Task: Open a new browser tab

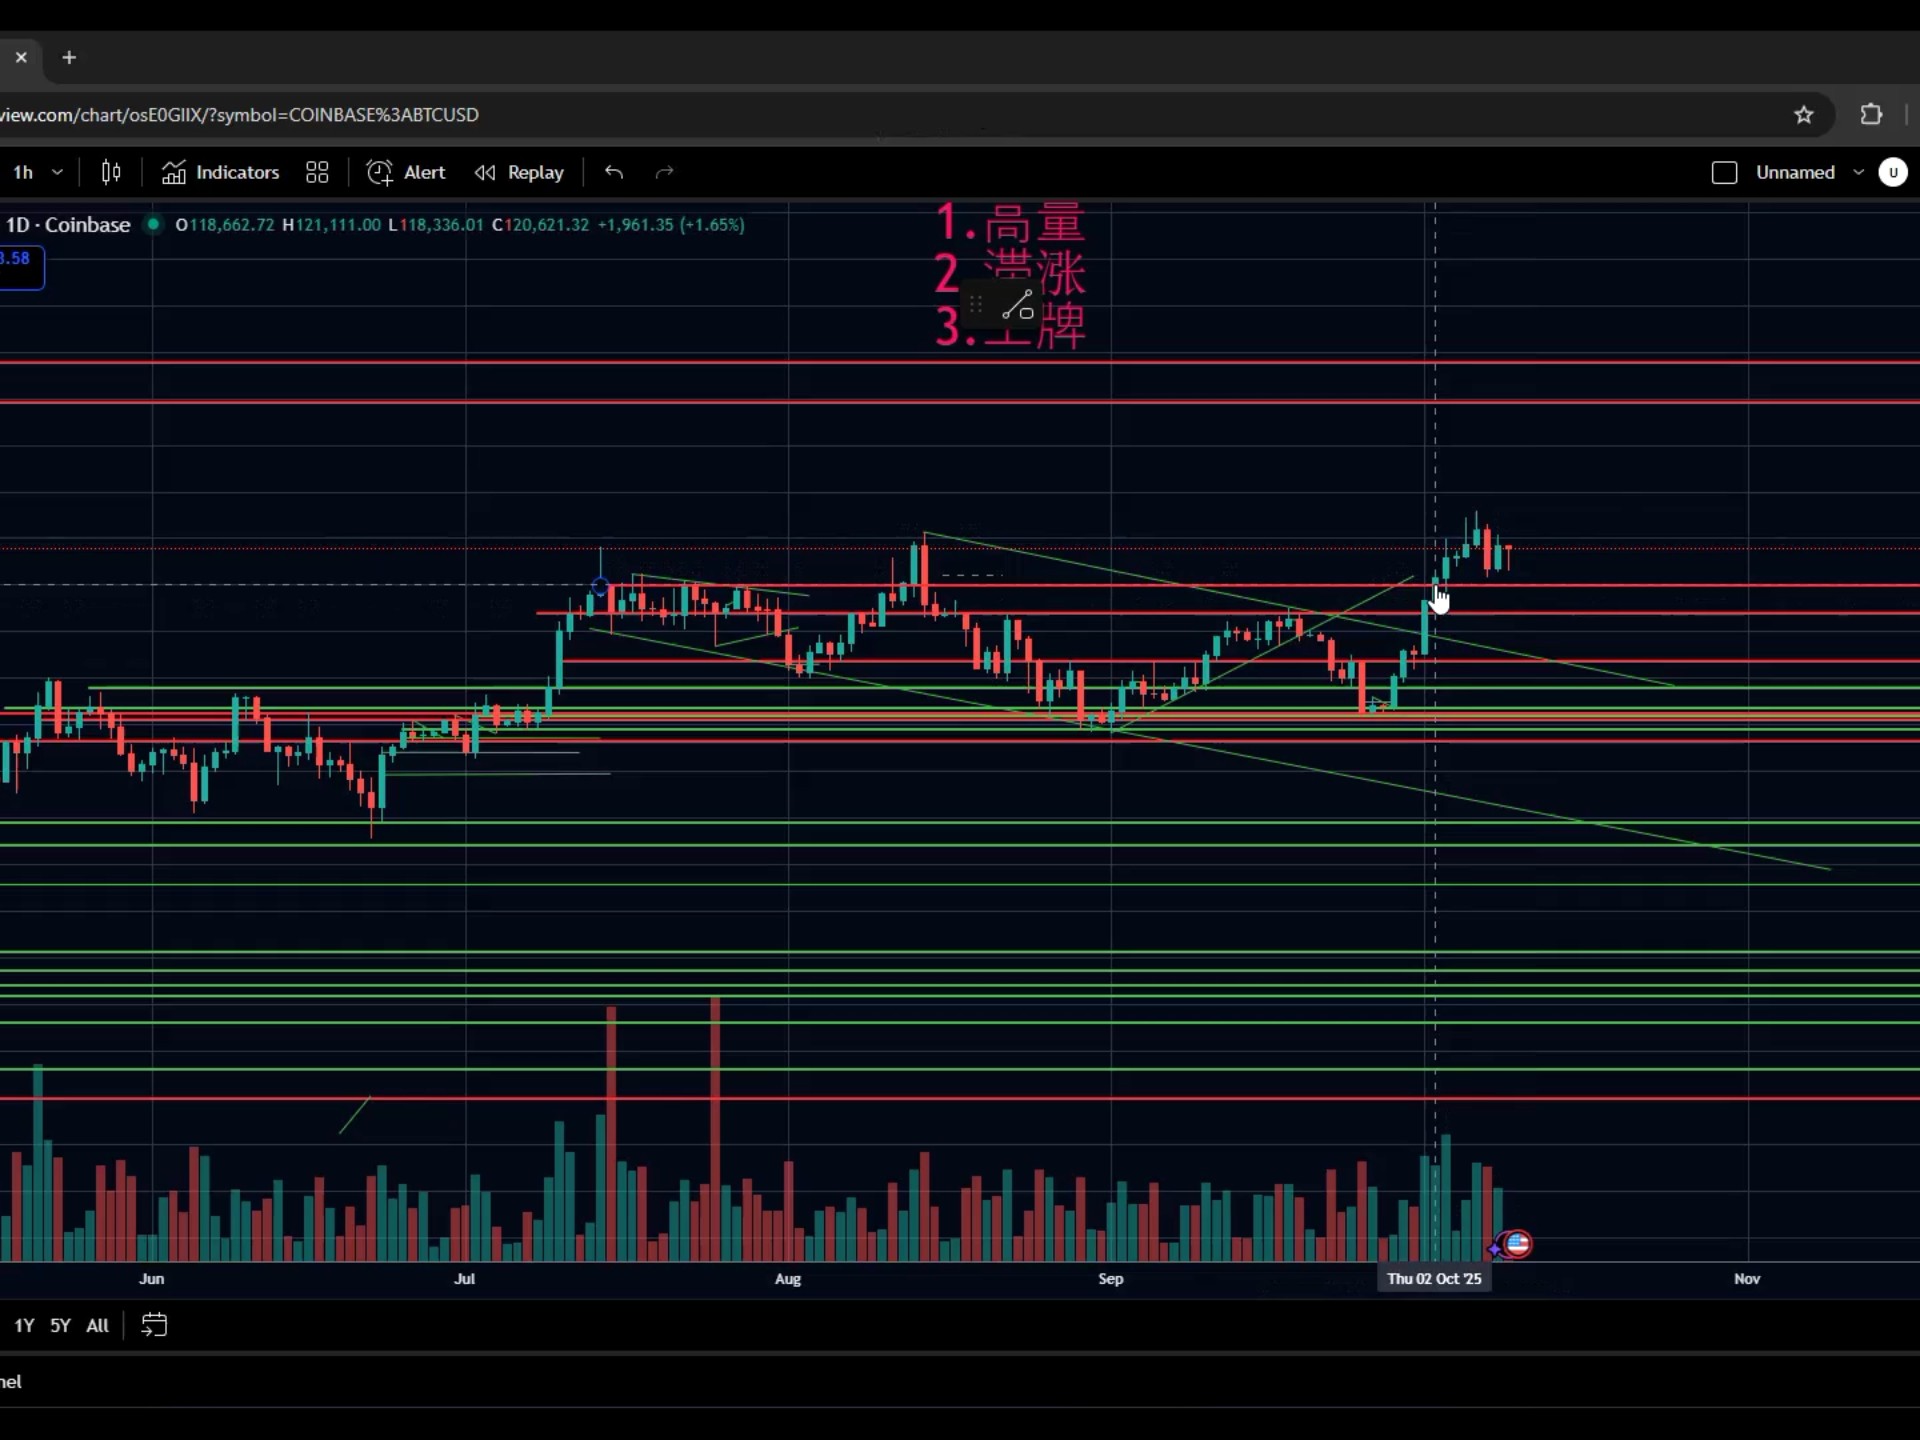Action: point(69,58)
